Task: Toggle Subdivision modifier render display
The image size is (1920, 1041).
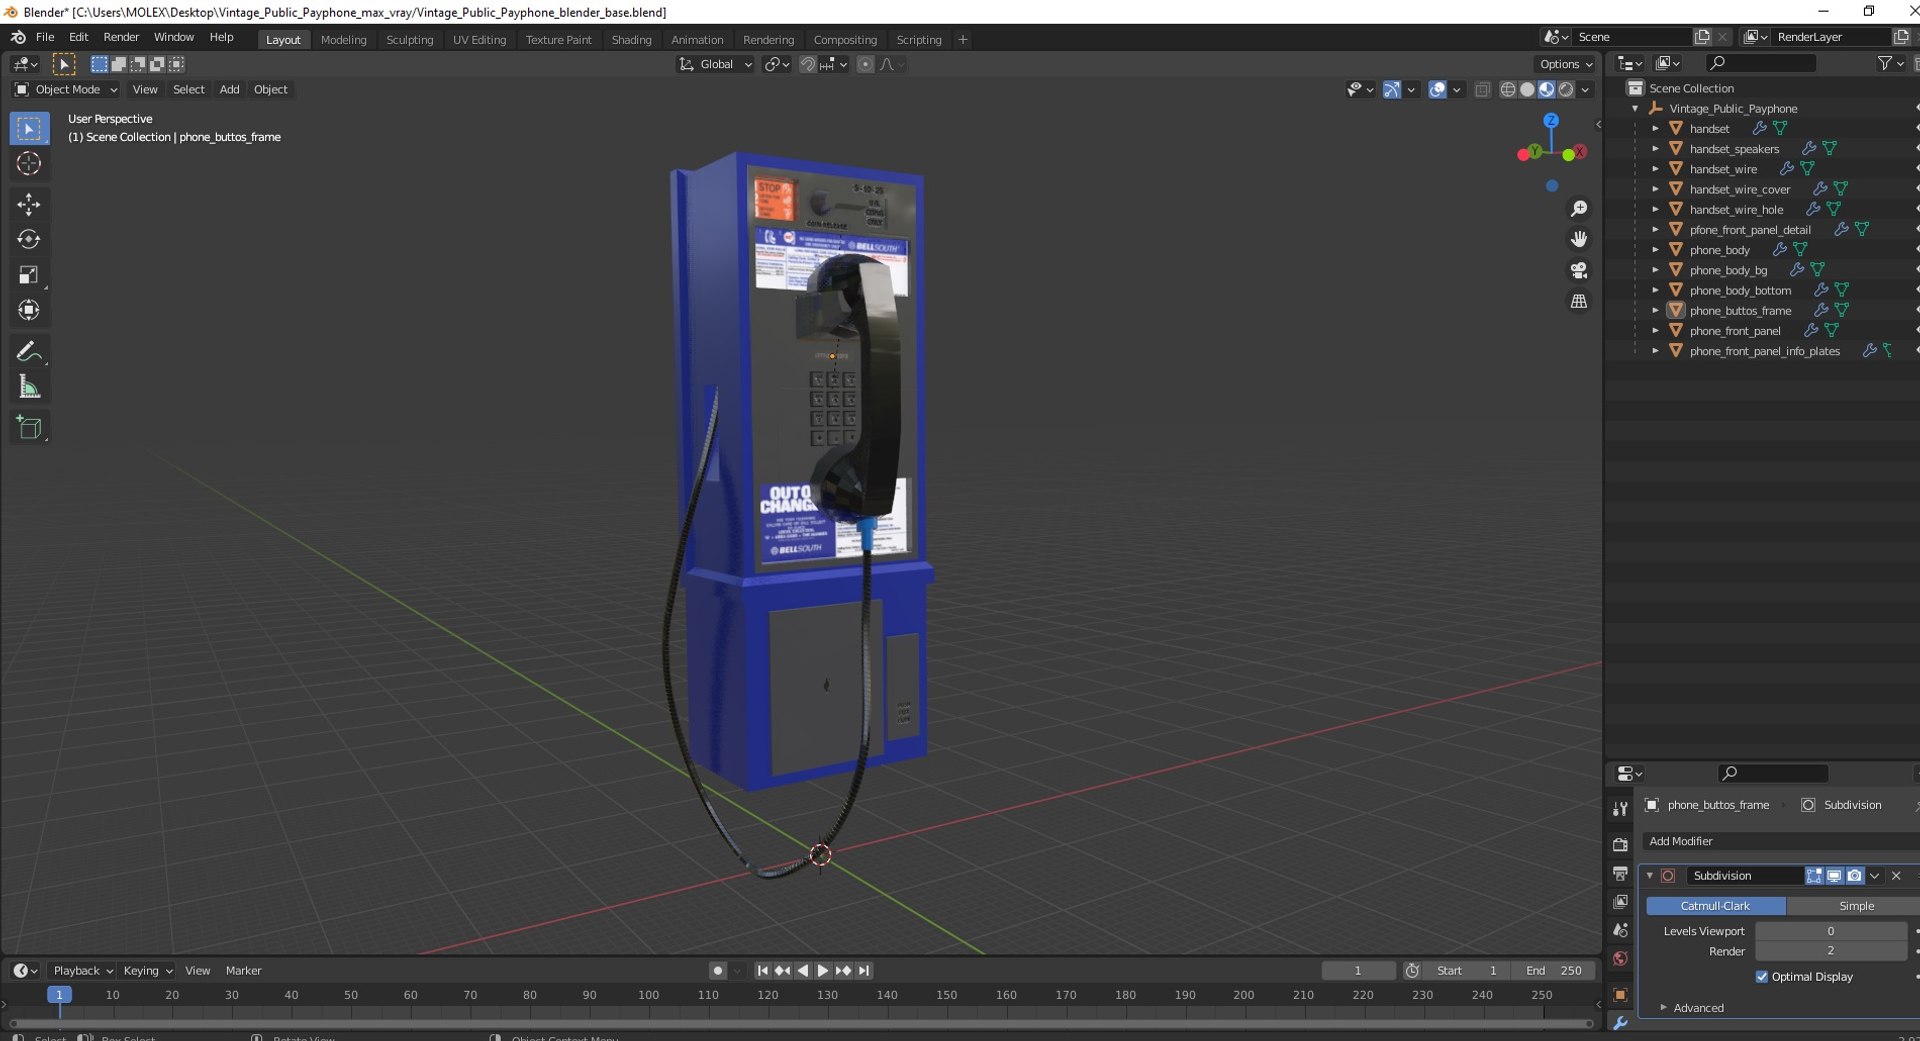Action: pyautogui.click(x=1855, y=876)
